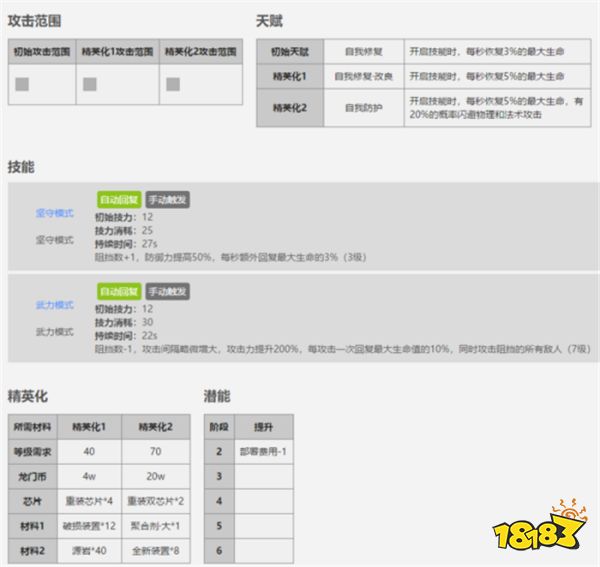600x567 pixels.
Task: Click the 龙门币 row label
Action: pyautogui.click(x=32, y=476)
